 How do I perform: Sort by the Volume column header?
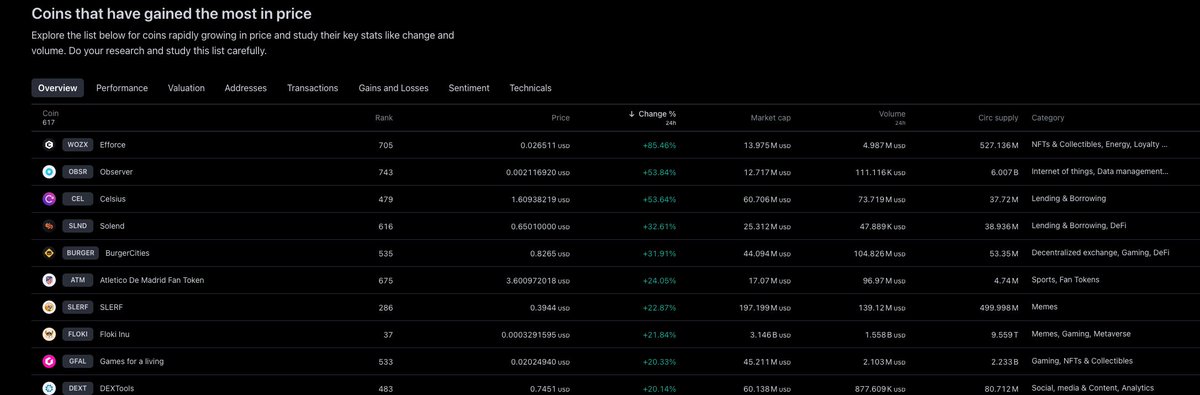pyautogui.click(x=892, y=114)
